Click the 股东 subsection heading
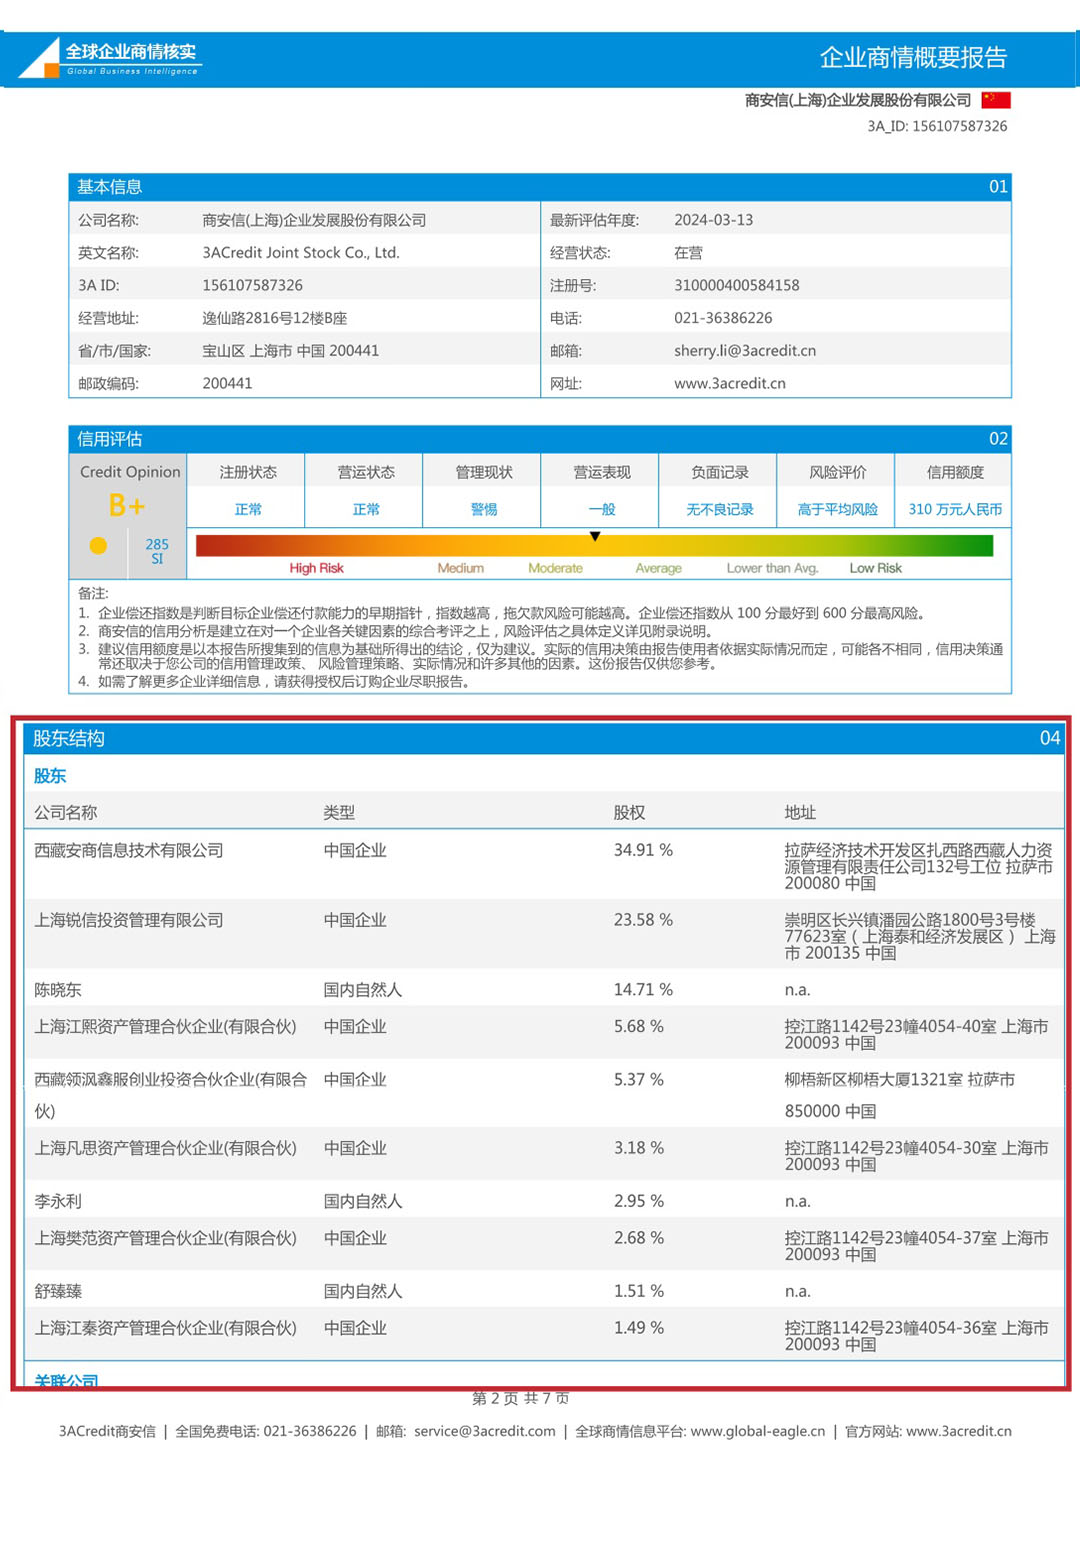The height and width of the screenshot is (1554, 1080). [50, 776]
